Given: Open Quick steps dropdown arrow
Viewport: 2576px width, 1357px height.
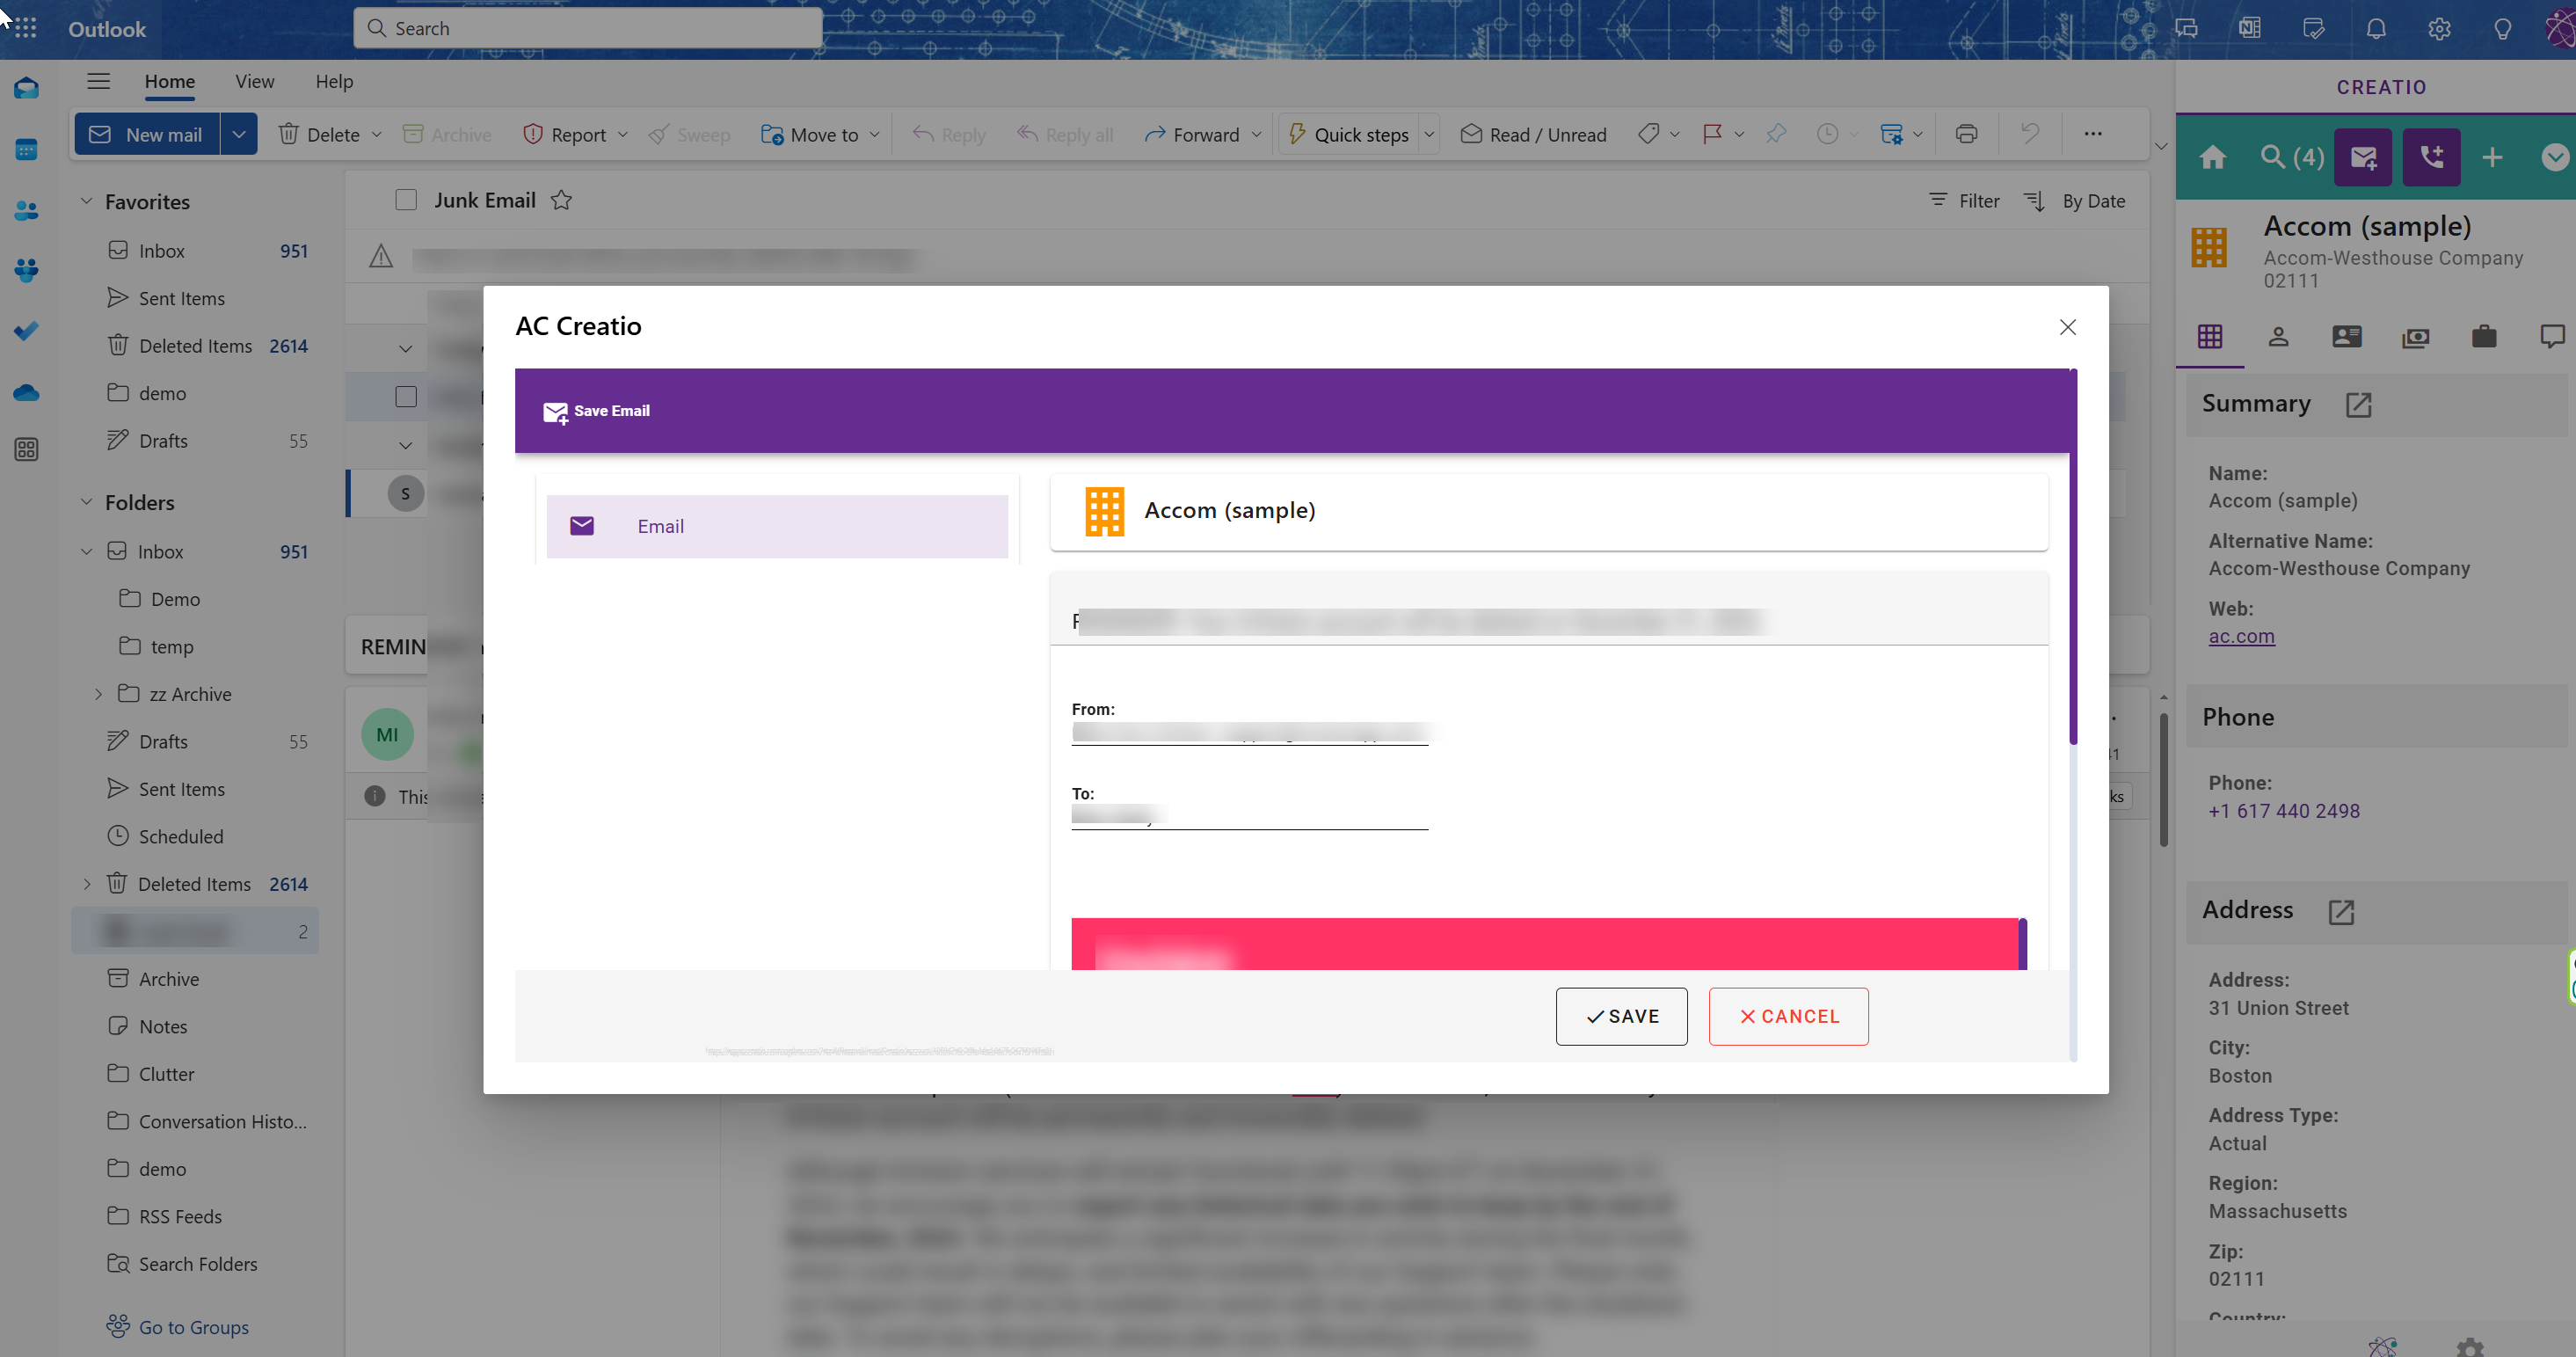Looking at the screenshot, I should (x=1429, y=134).
